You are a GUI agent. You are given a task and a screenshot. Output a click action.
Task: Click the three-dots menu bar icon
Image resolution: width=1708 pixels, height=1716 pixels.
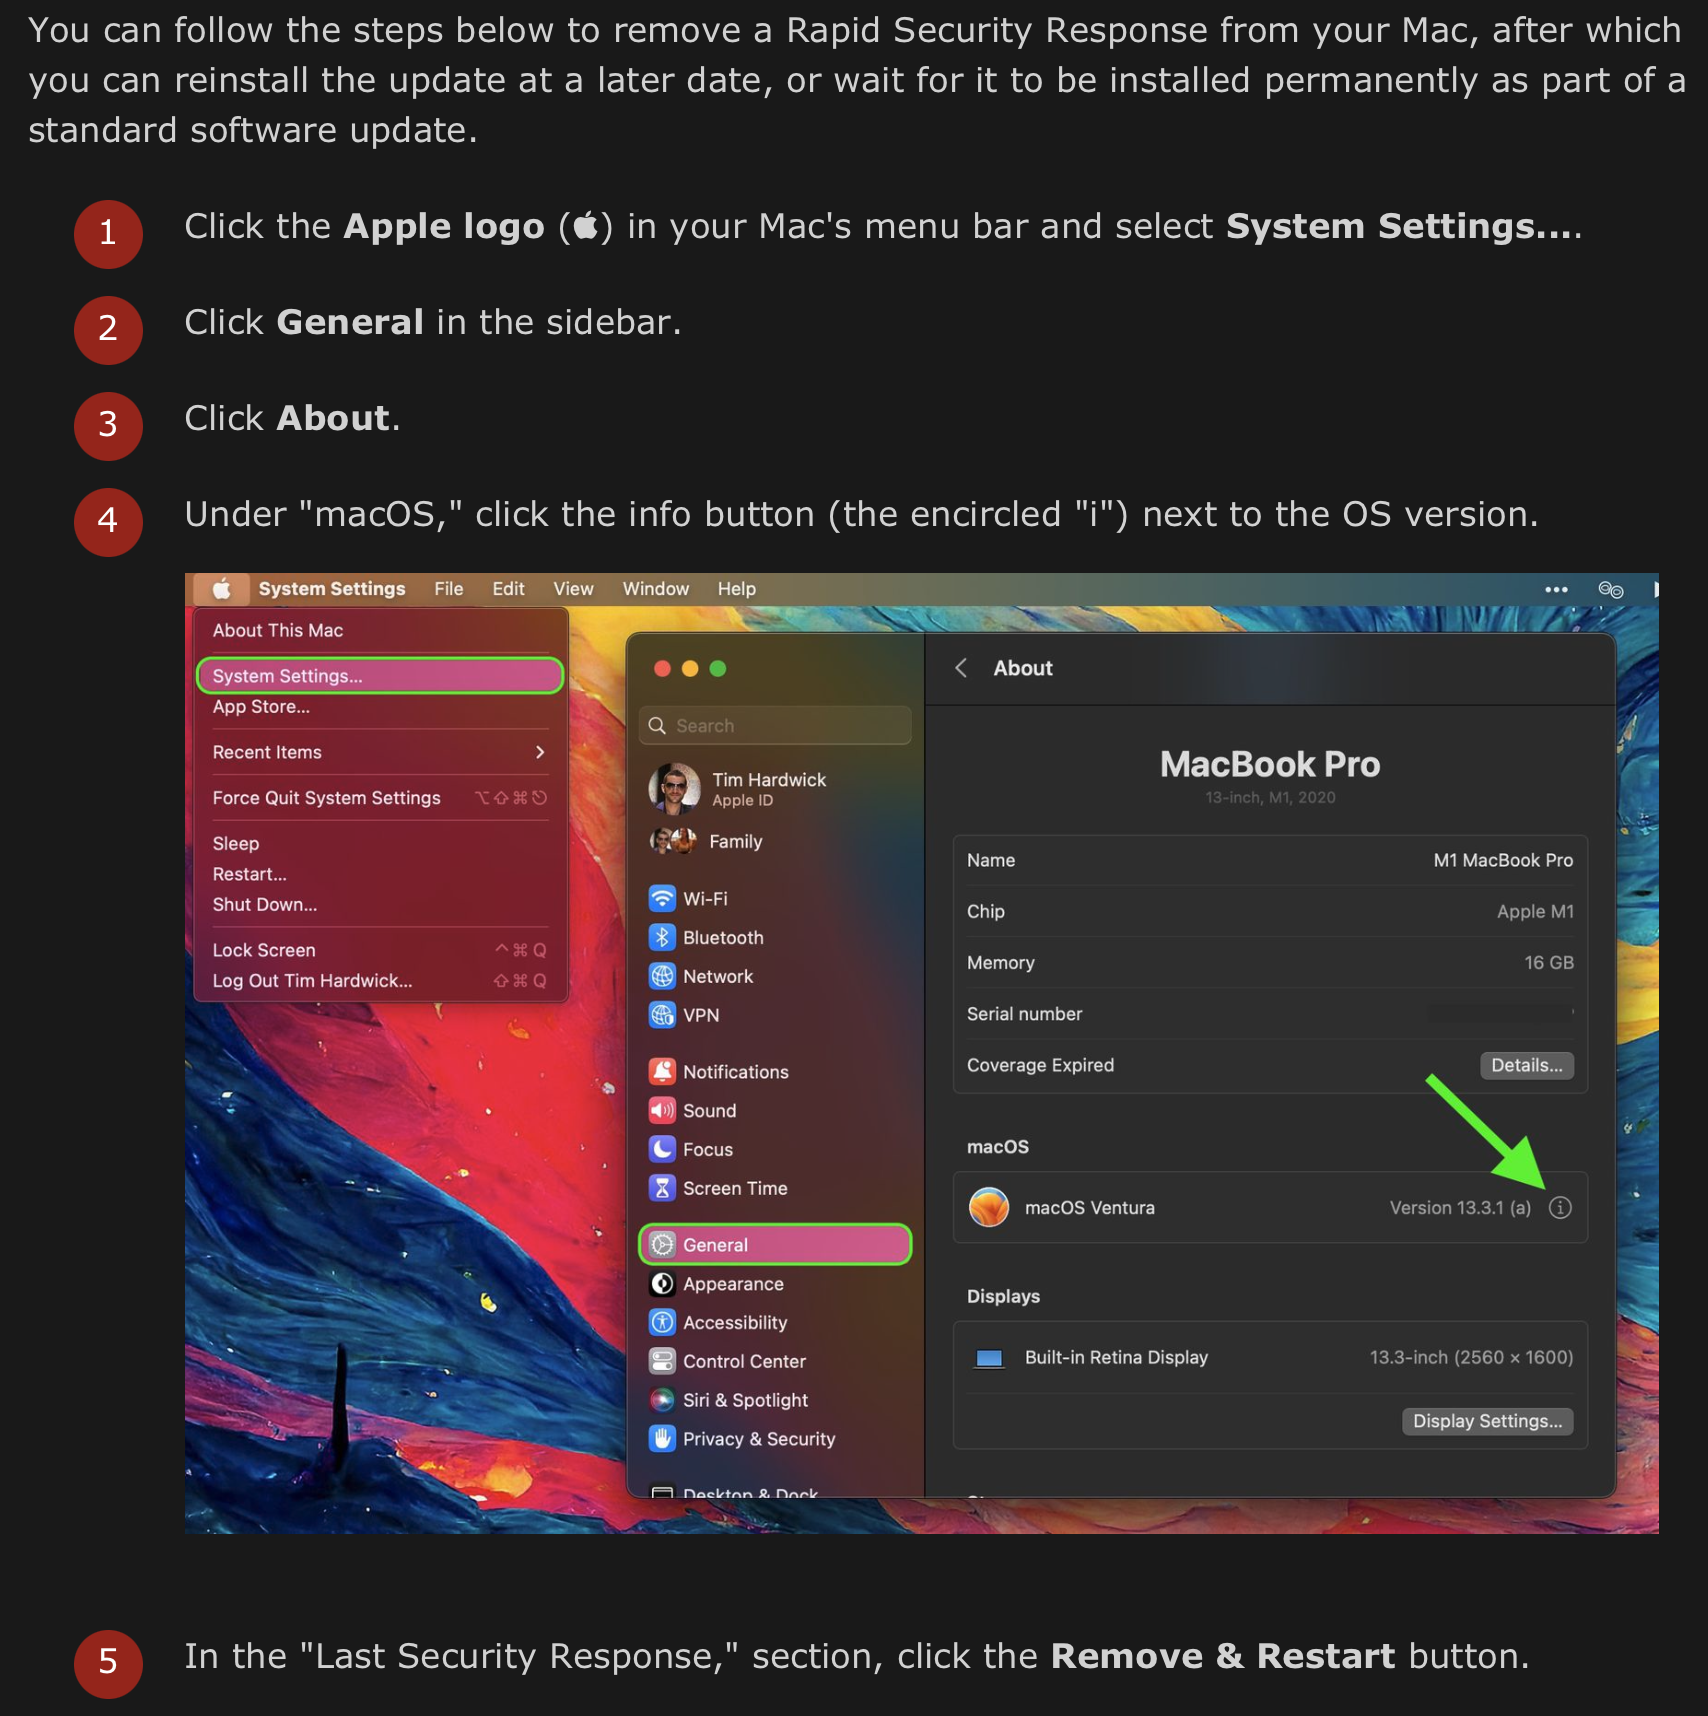coord(1556,589)
